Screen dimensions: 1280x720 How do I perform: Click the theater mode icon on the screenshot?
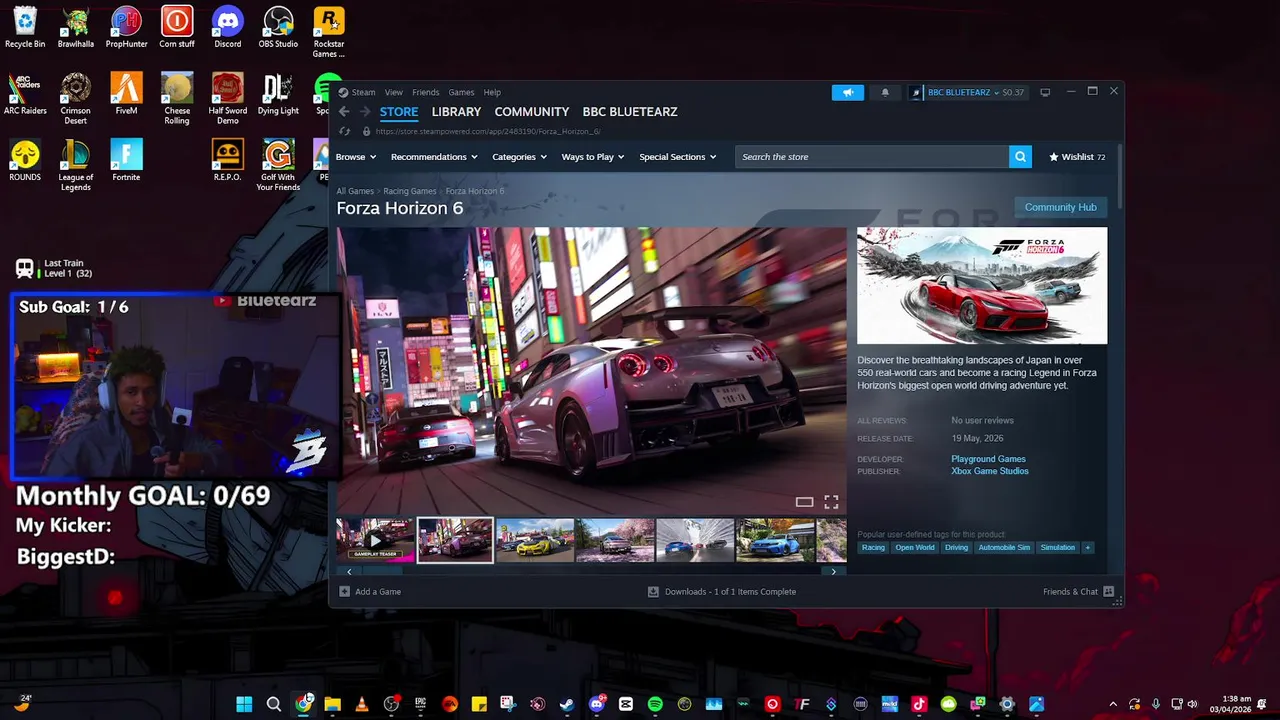click(804, 502)
